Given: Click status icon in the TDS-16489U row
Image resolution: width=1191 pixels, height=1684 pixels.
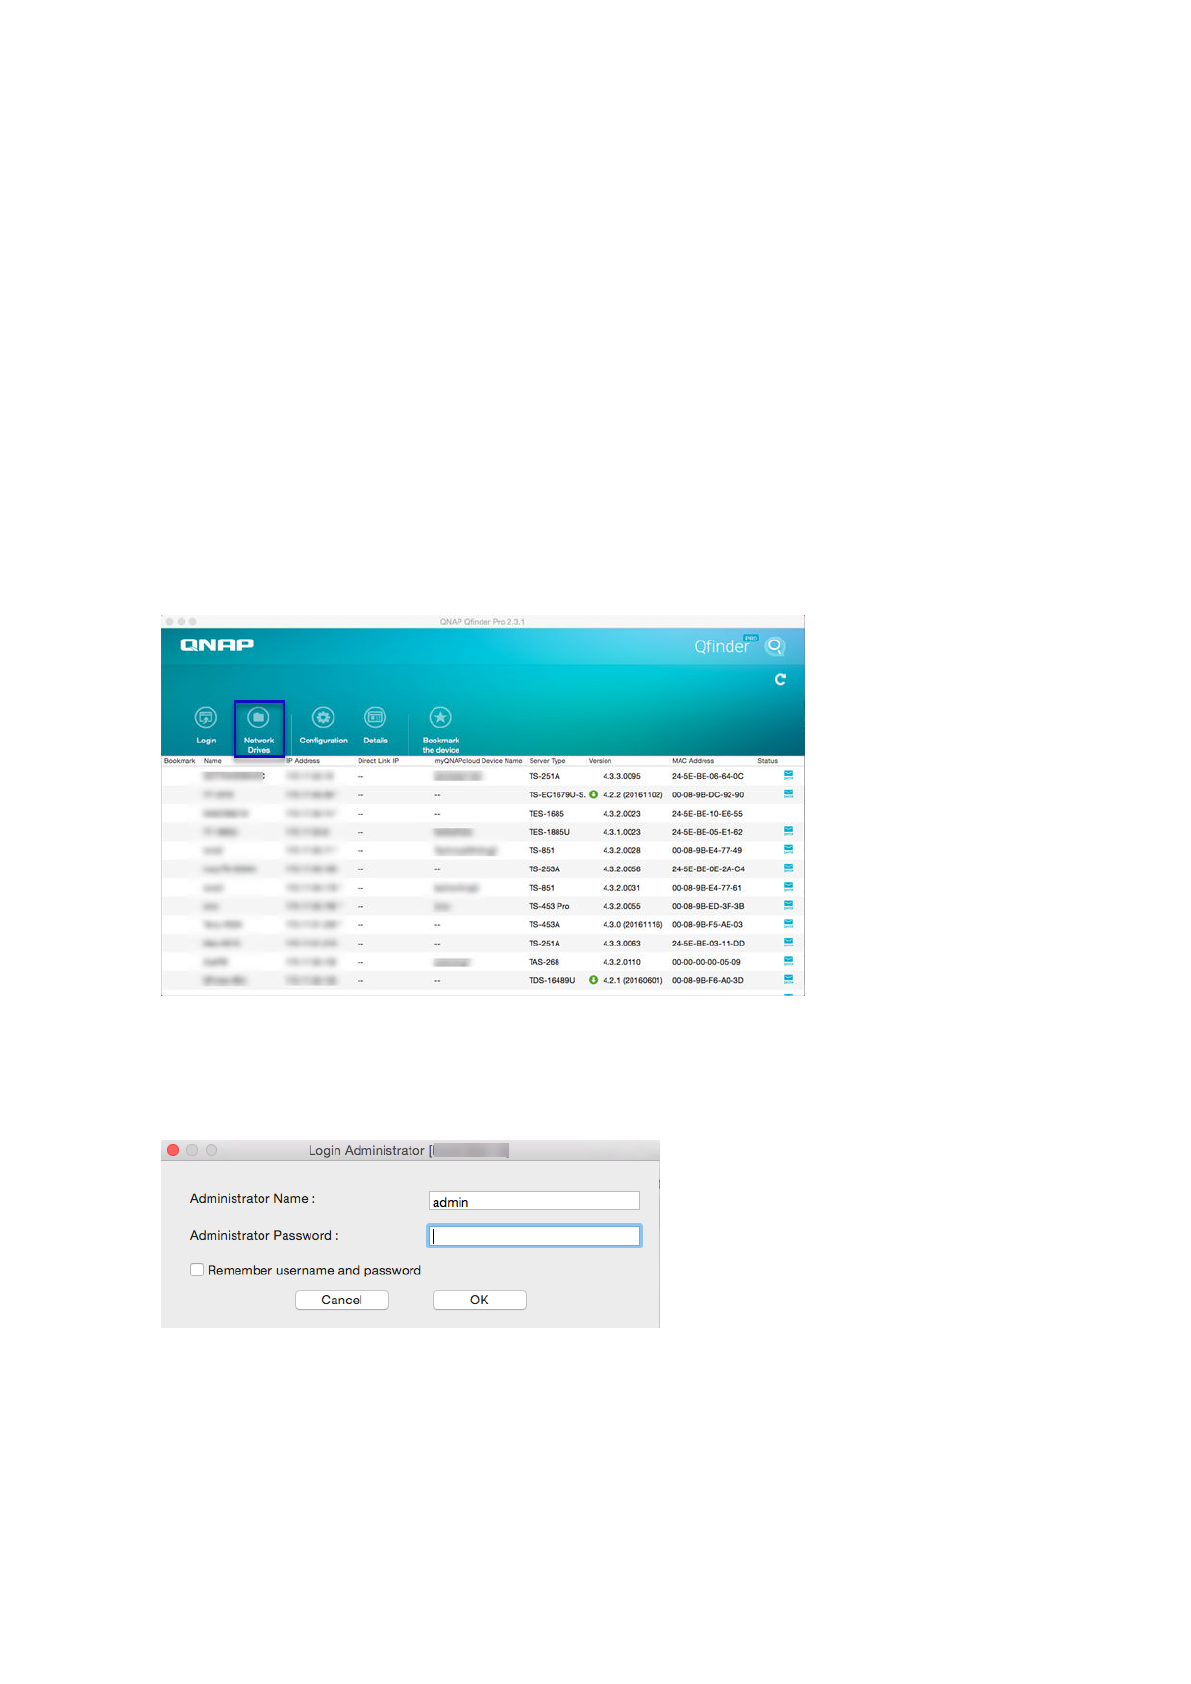Looking at the screenshot, I should [x=788, y=980].
